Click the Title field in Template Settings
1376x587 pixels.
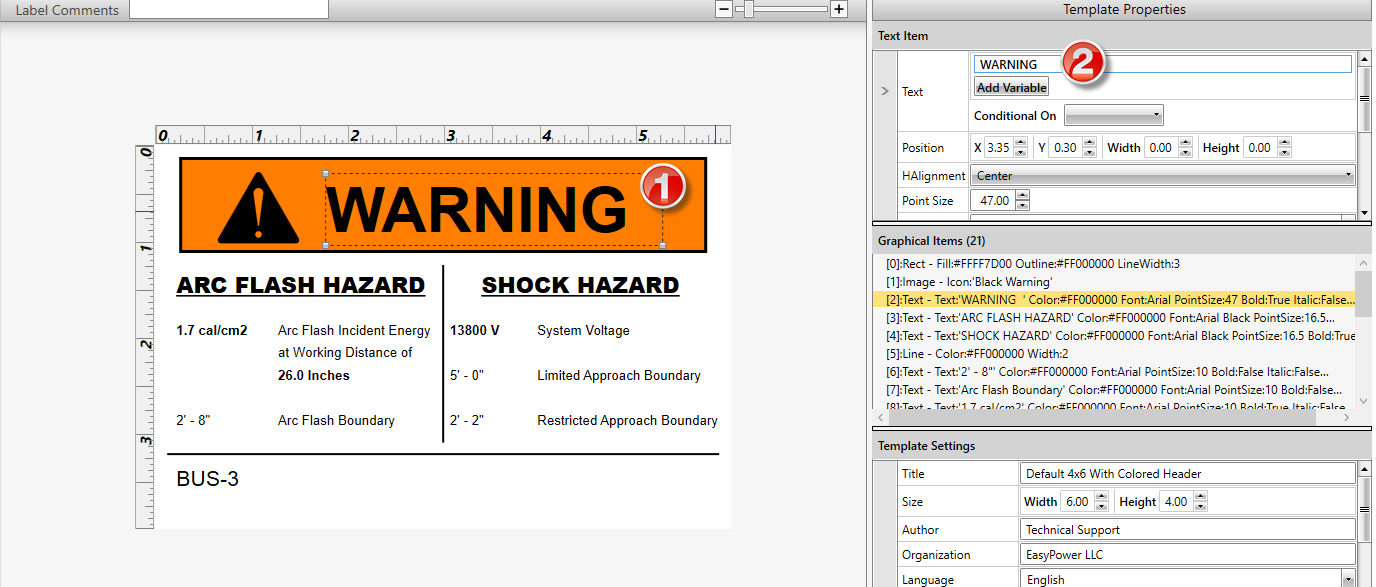pos(1187,474)
